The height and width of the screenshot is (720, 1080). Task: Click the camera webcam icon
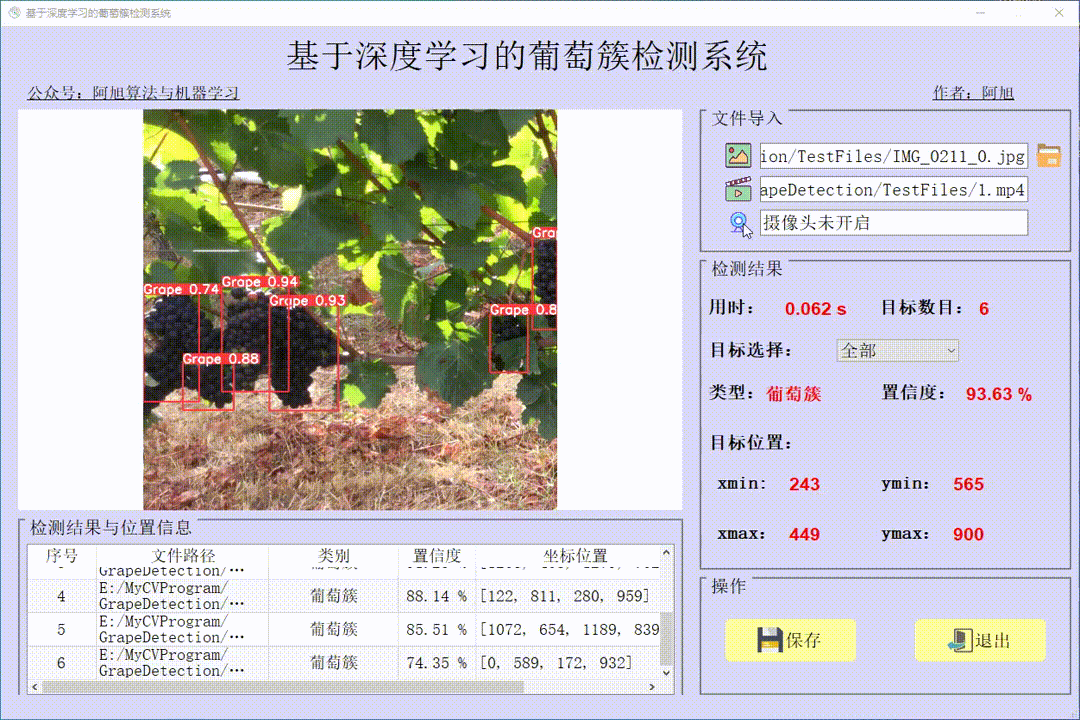click(x=739, y=223)
